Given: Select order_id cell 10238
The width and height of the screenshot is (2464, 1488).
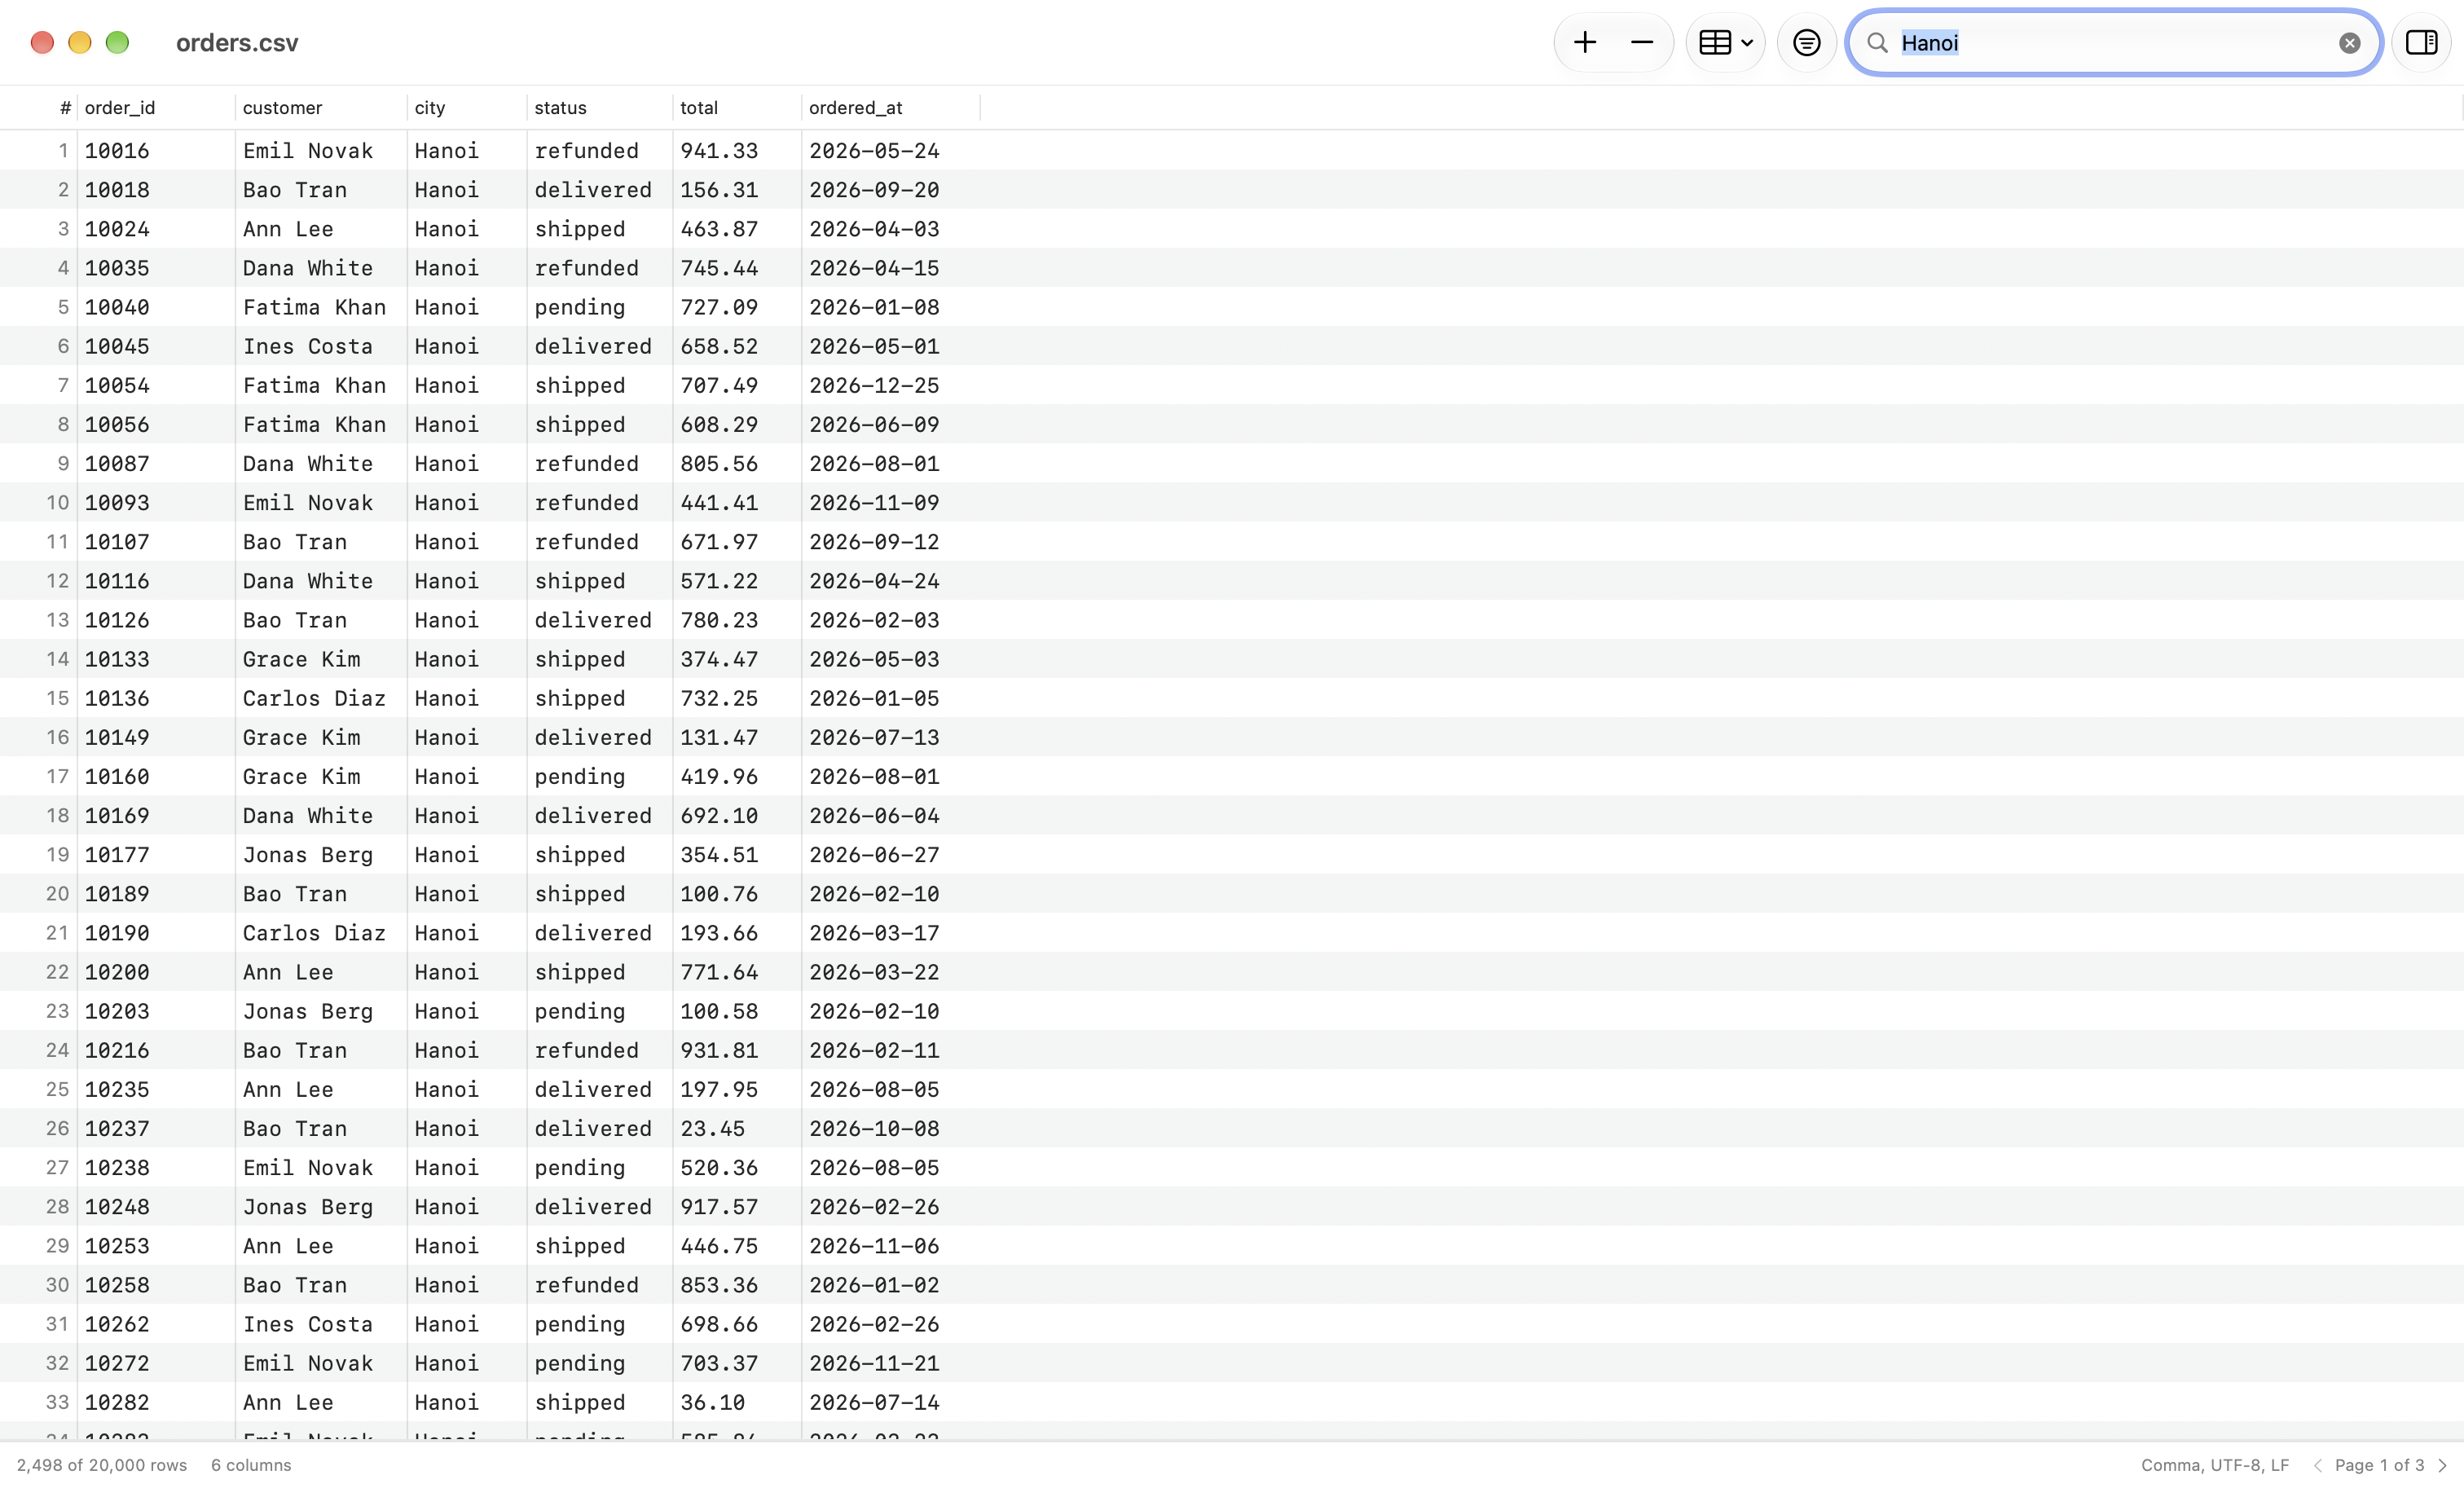Looking at the screenshot, I should click(x=156, y=1167).
